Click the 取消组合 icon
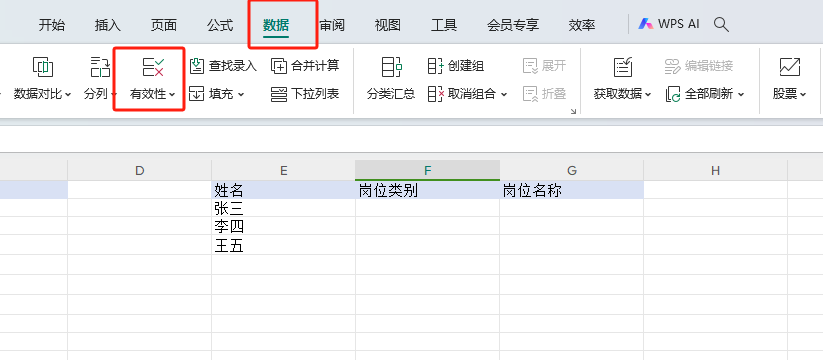Viewport: 823px width, 360px height. click(436, 94)
